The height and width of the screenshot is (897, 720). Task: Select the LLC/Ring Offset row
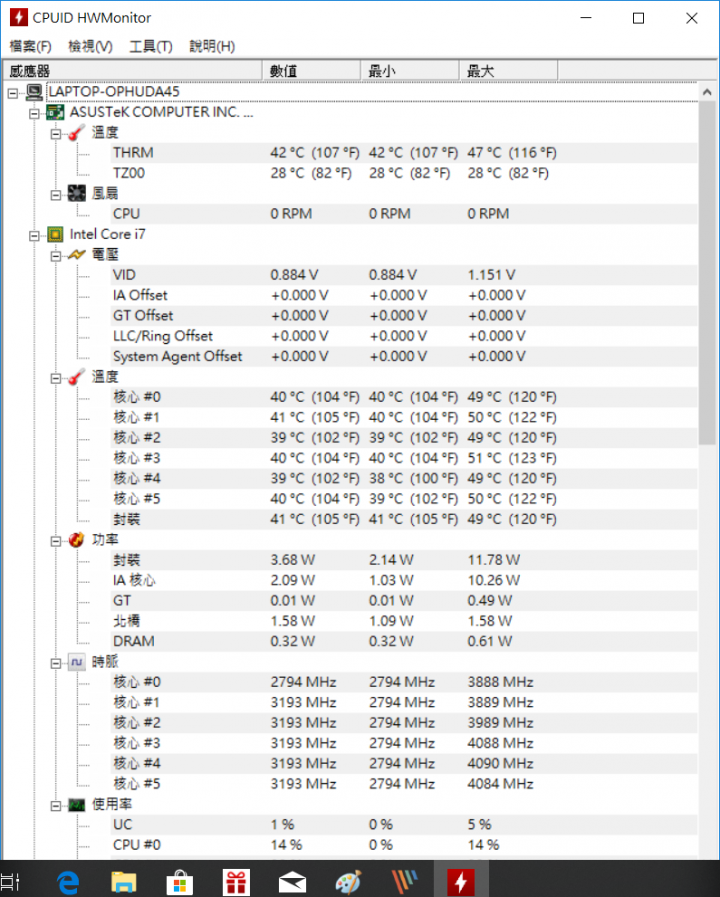(404, 336)
